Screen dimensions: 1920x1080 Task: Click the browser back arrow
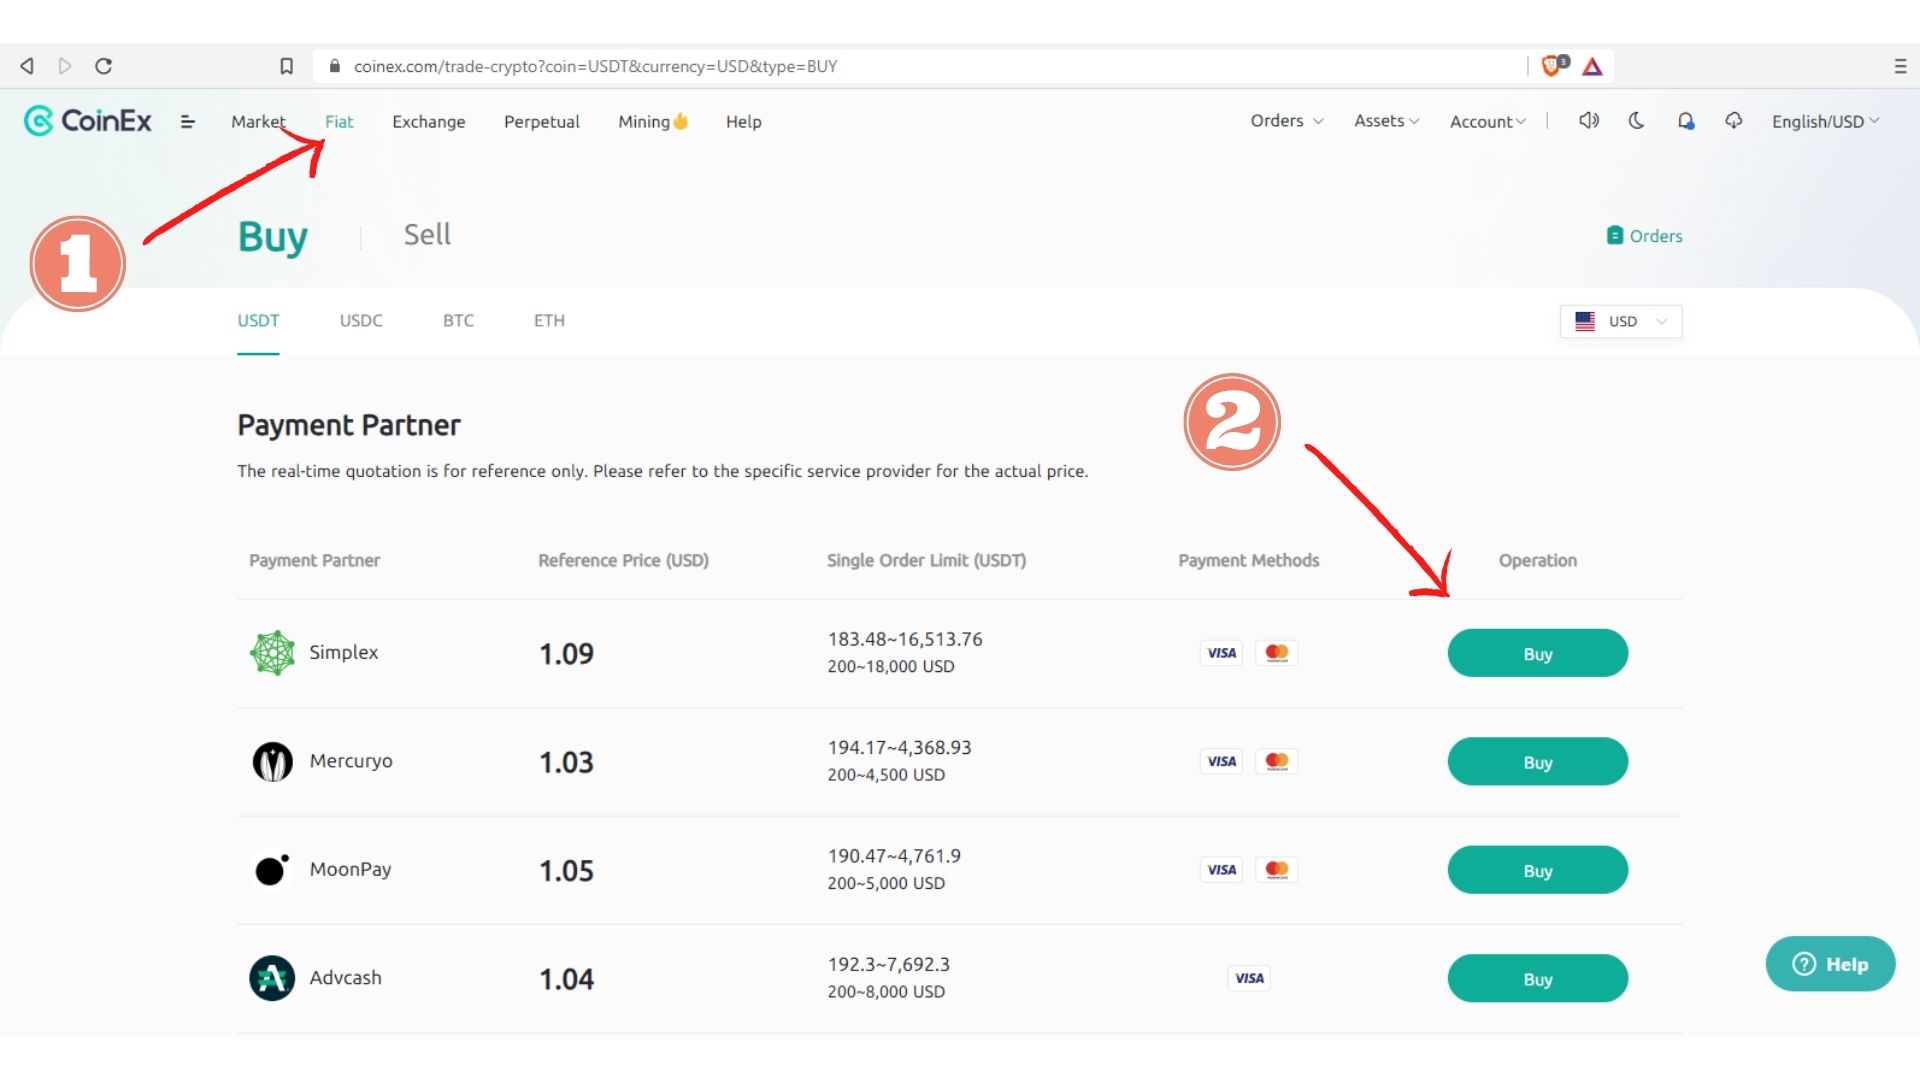(27, 66)
